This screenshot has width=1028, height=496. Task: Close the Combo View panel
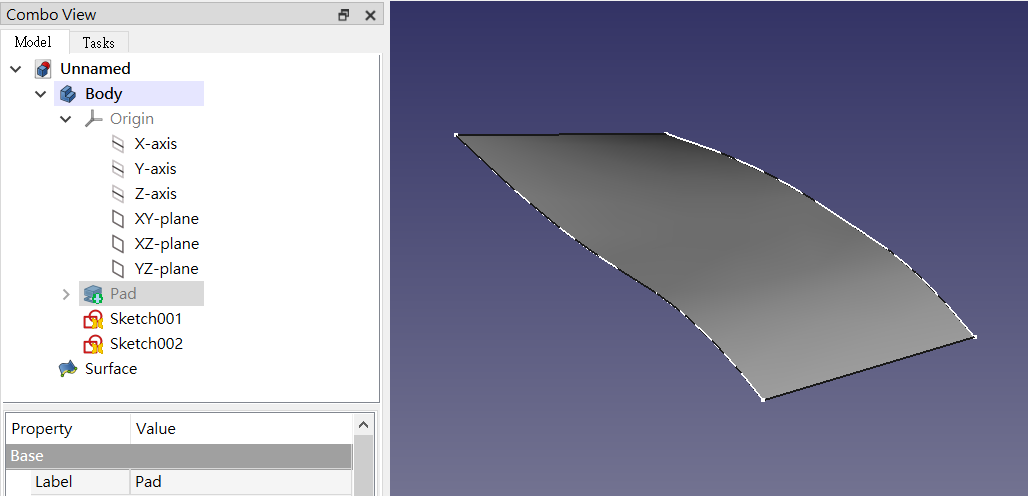[370, 15]
